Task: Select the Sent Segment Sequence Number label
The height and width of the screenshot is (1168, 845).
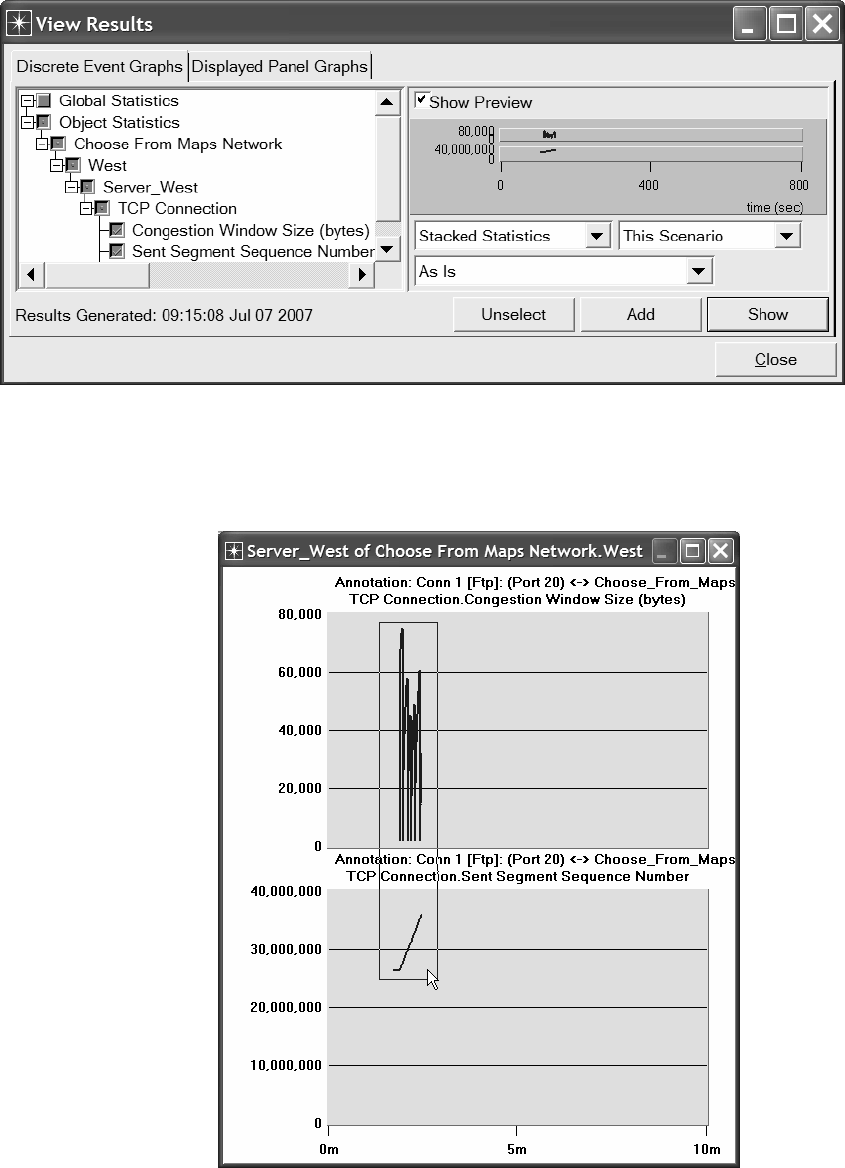Action: pyautogui.click(x=253, y=252)
